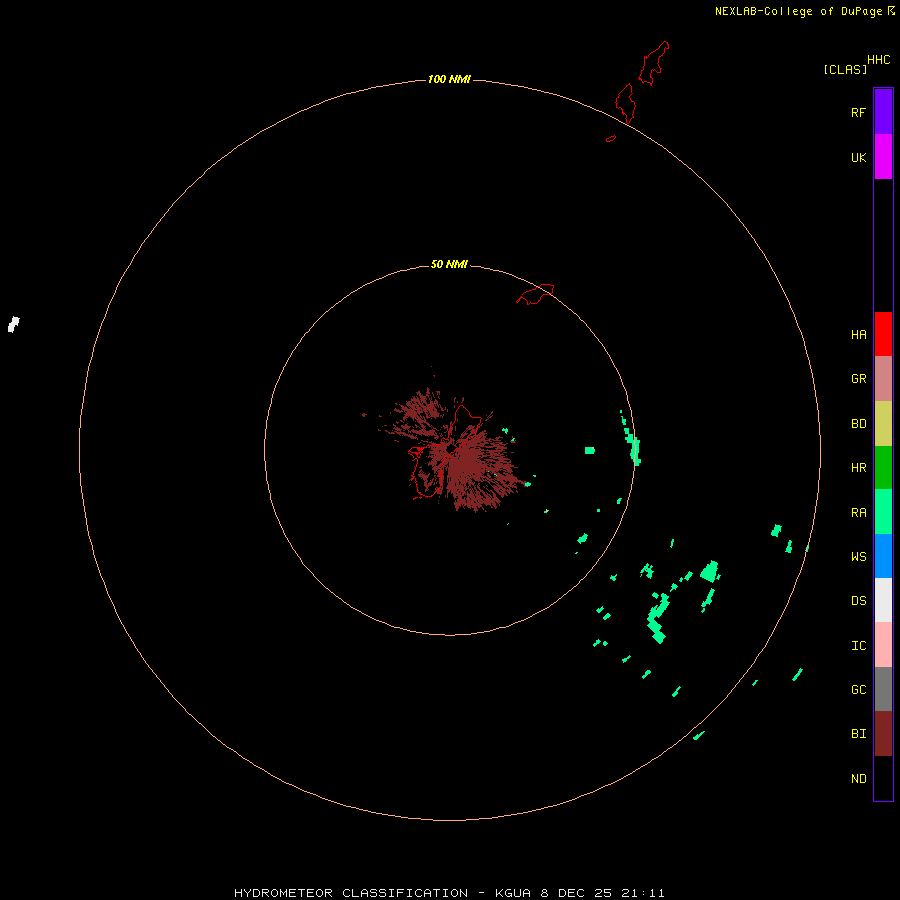Click the brown BI legend color swatch

click(883, 734)
